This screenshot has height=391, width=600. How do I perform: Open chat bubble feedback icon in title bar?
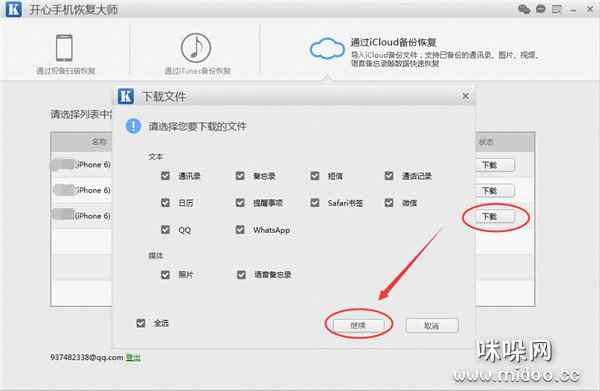pos(540,9)
